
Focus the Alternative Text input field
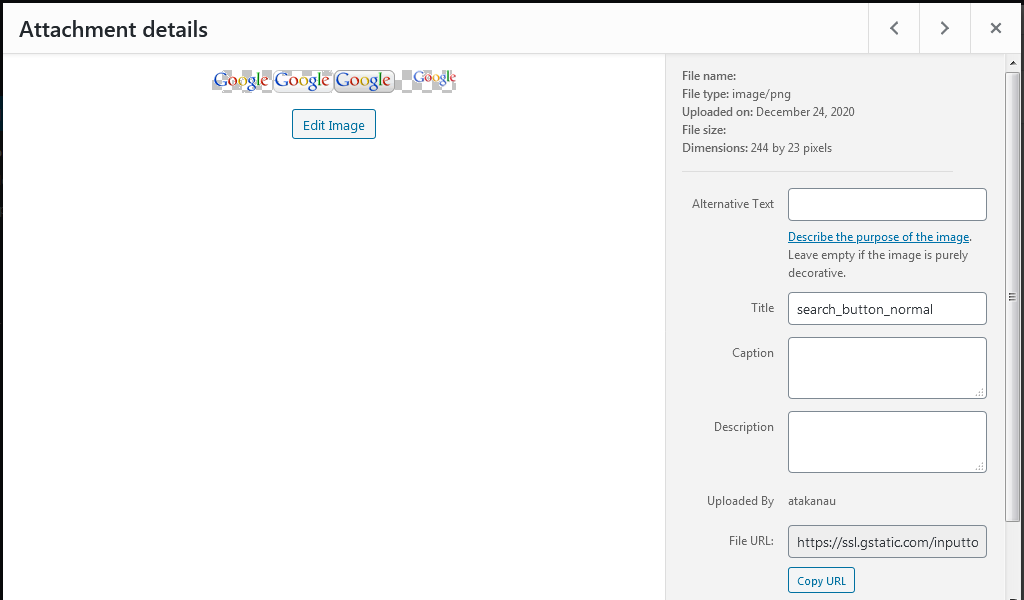point(887,204)
